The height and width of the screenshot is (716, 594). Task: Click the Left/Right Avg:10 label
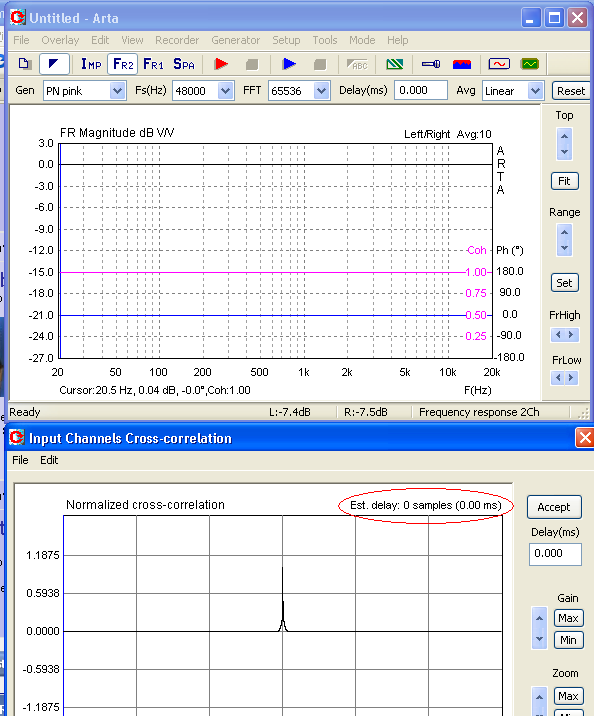tap(447, 134)
